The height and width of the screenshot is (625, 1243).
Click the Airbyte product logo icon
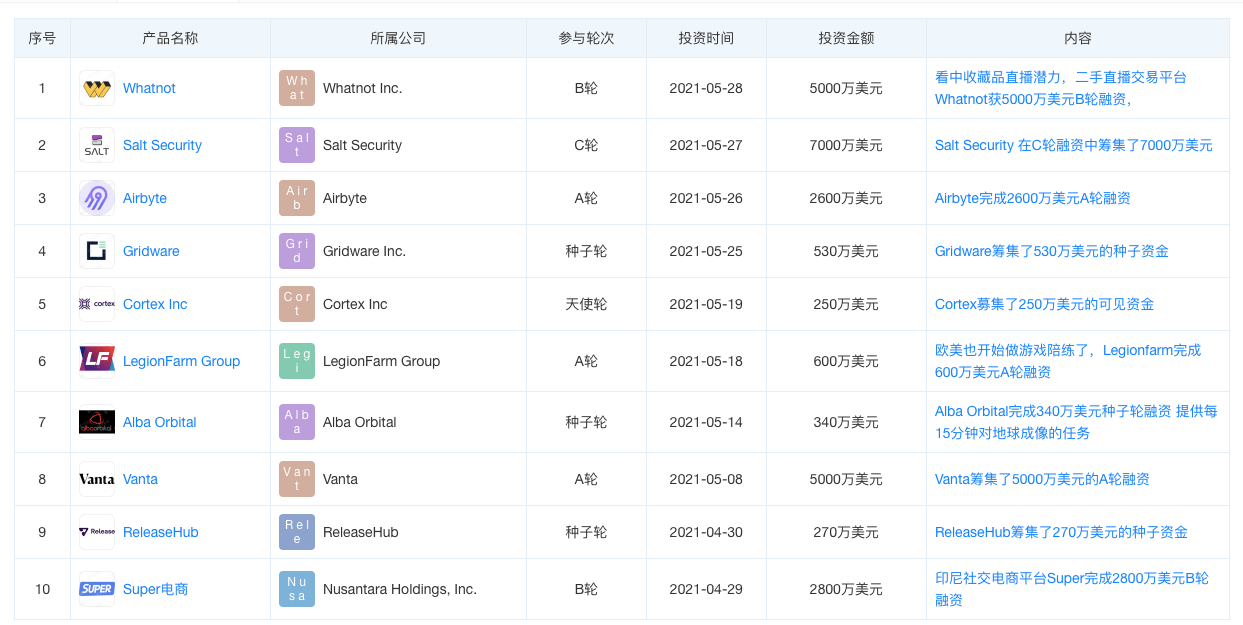click(97, 198)
